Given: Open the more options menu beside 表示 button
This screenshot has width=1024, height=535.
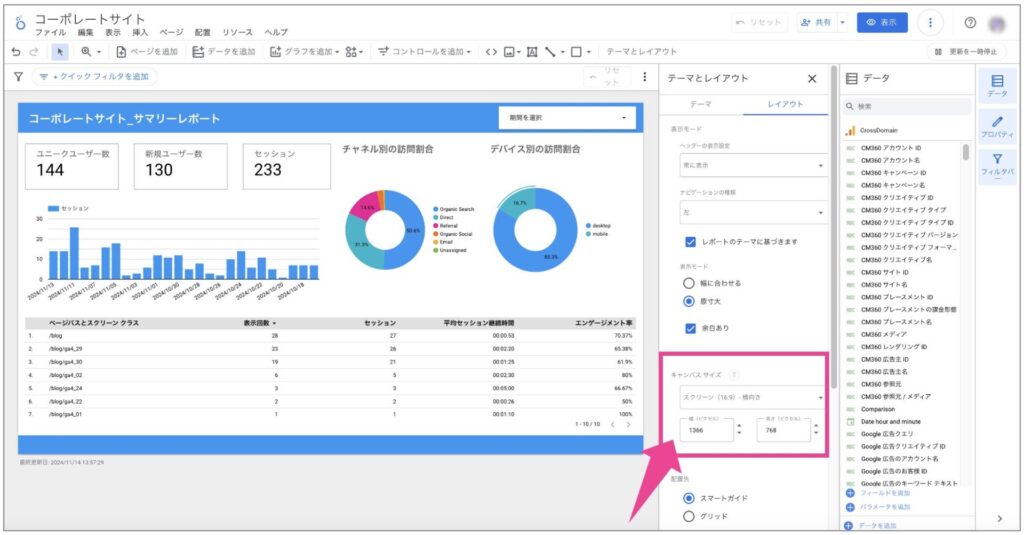Looking at the screenshot, I should point(930,23).
